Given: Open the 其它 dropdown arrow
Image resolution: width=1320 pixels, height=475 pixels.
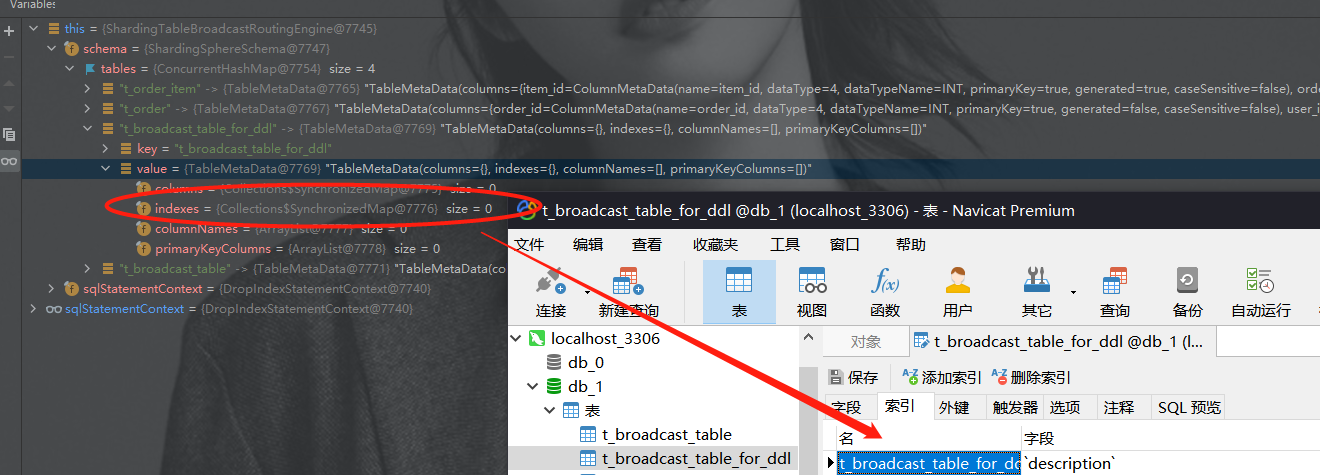Looking at the screenshot, I should (x=1072, y=291).
